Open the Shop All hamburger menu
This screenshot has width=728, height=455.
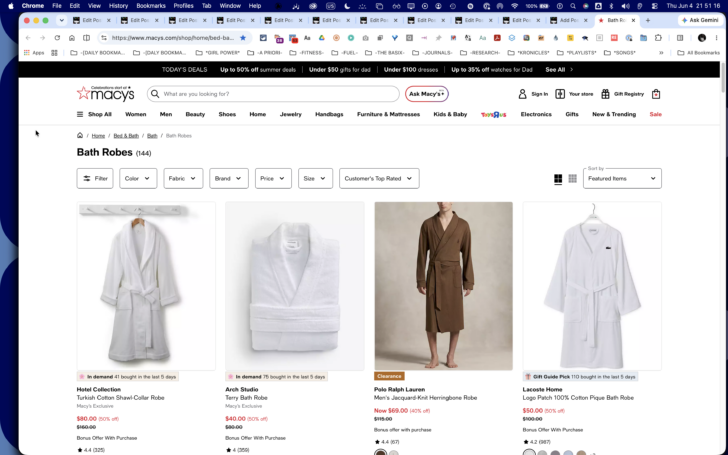pos(80,114)
